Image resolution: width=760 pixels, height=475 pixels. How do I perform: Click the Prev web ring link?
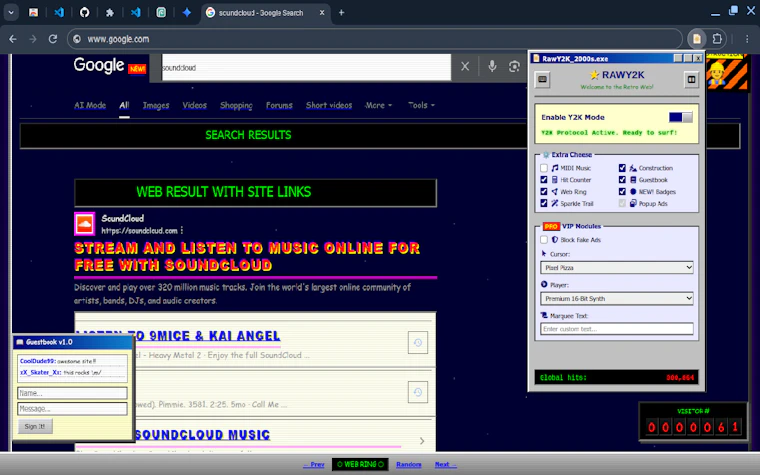(314, 464)
